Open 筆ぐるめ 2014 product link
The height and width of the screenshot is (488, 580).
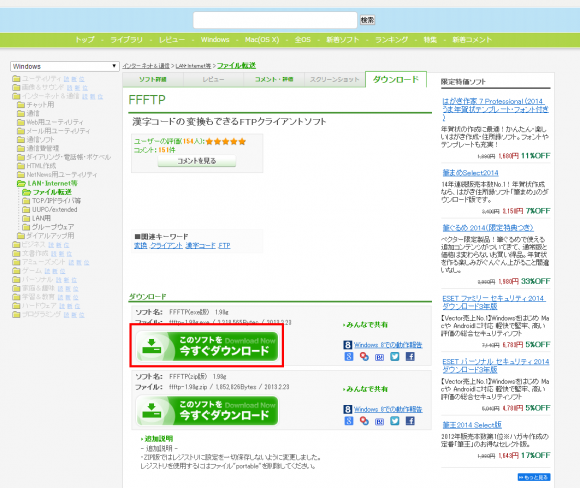coord(488,228)
